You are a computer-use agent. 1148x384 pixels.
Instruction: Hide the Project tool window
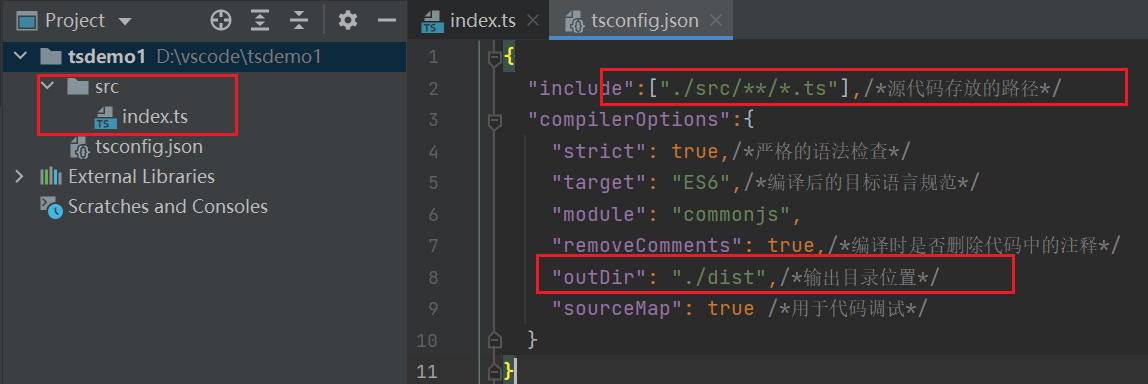(x=387, y=21)
